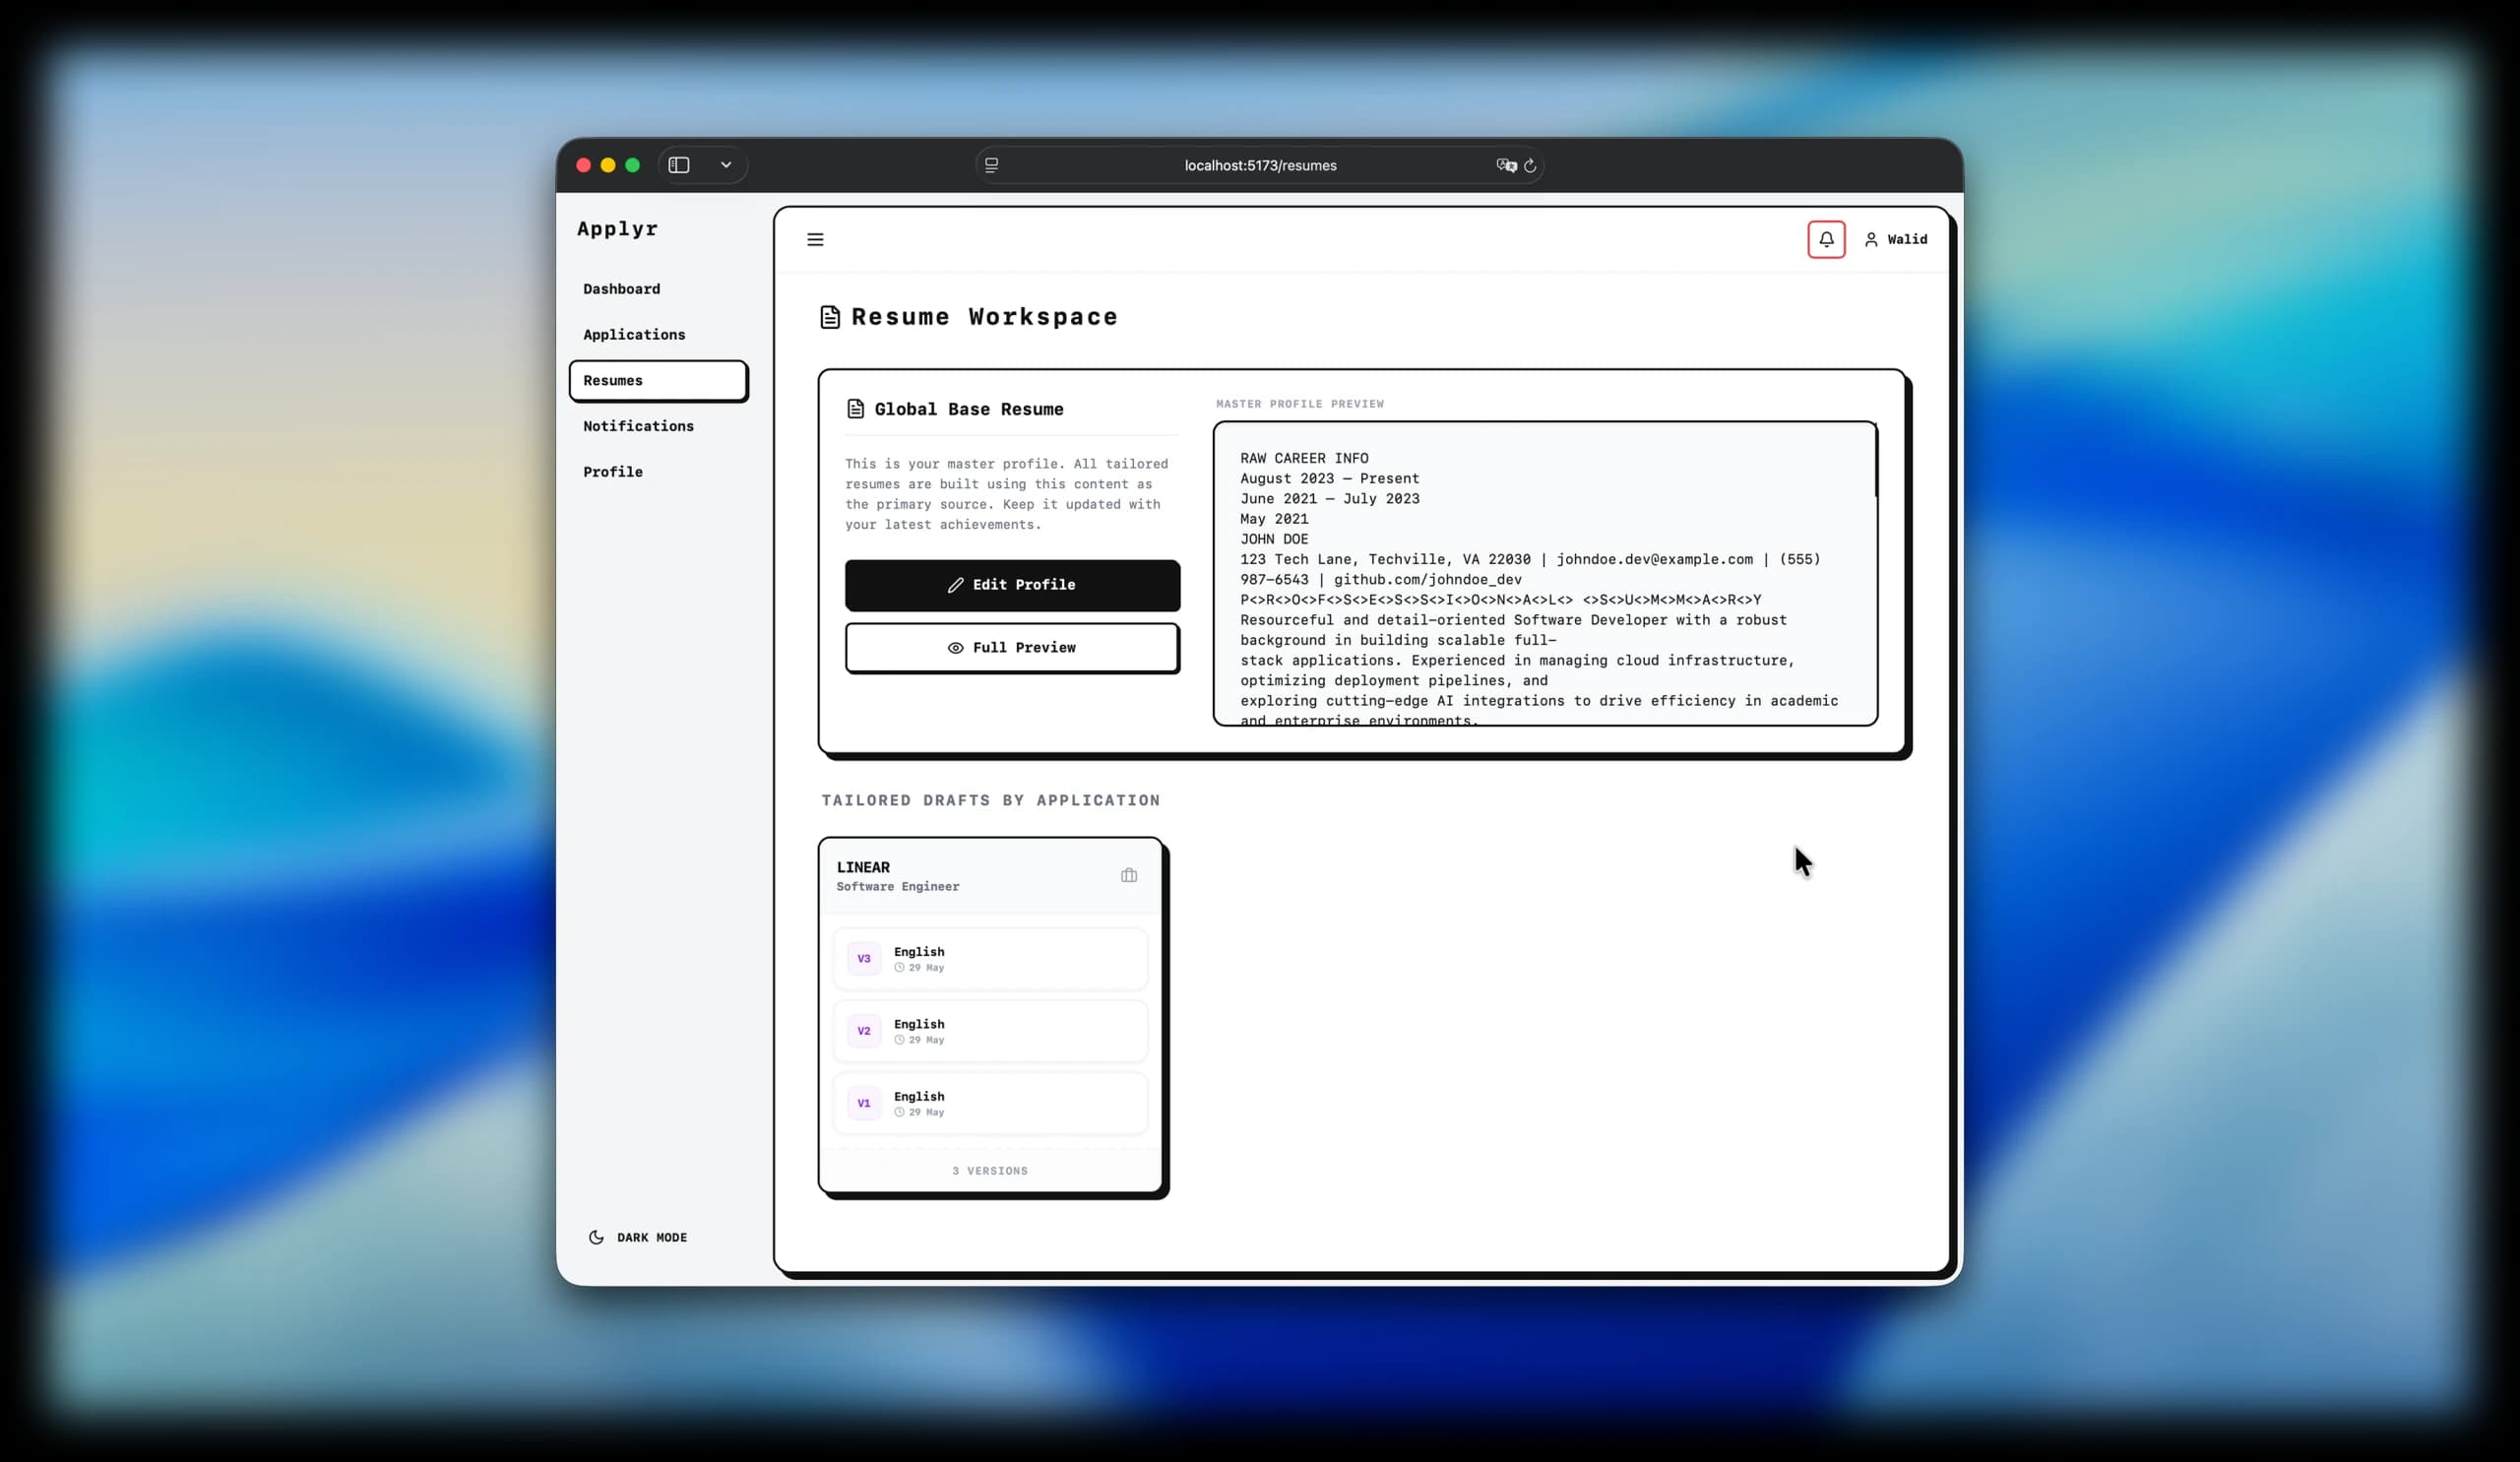Click the briefcase icon on LINEAR card
This screenshot has height=1462, width=2520.
1129,875
